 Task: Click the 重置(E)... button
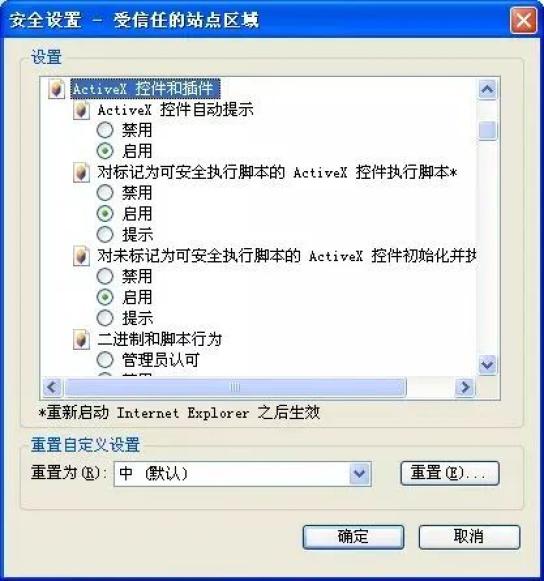tap(450, 473)
